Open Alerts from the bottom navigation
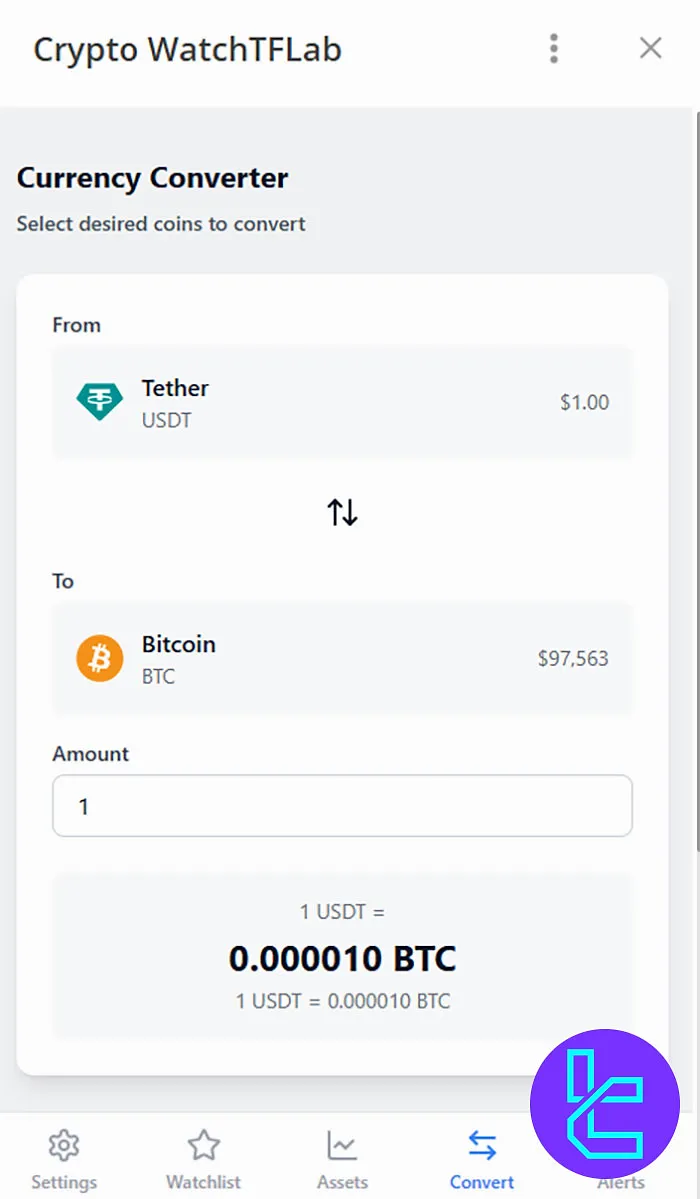700x1199 pixels. (621, 1157)
